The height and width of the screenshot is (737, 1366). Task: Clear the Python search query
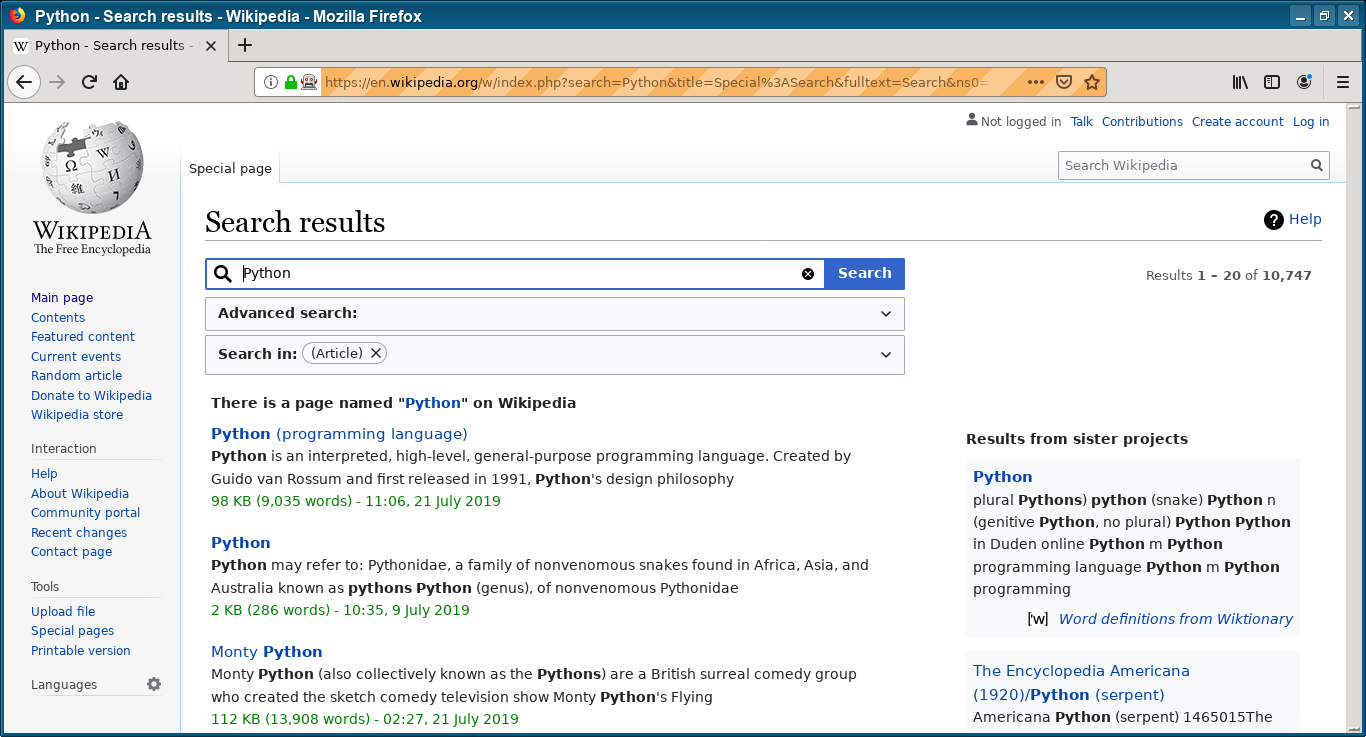coord(808,274)
